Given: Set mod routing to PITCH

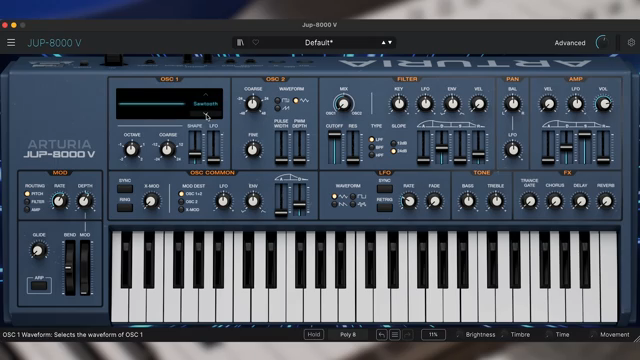Looking at the screenshot, I should pos(27,194).
